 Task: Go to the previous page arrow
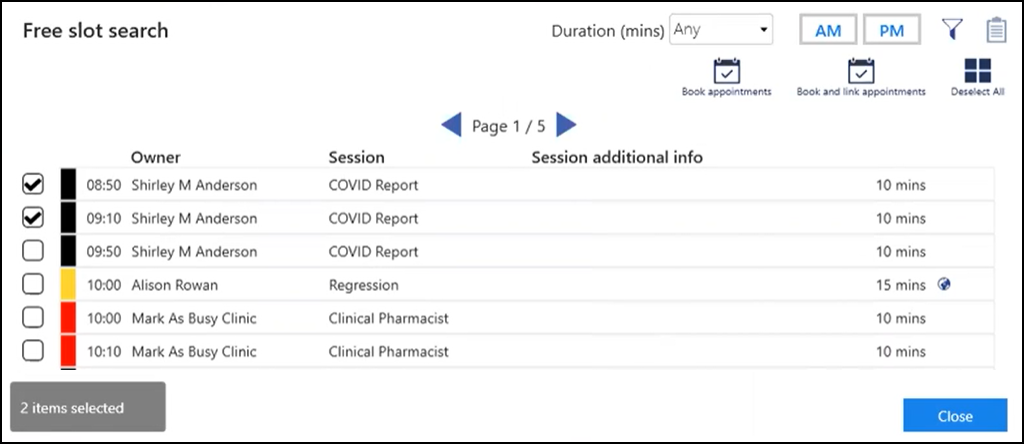pos(451,125)
